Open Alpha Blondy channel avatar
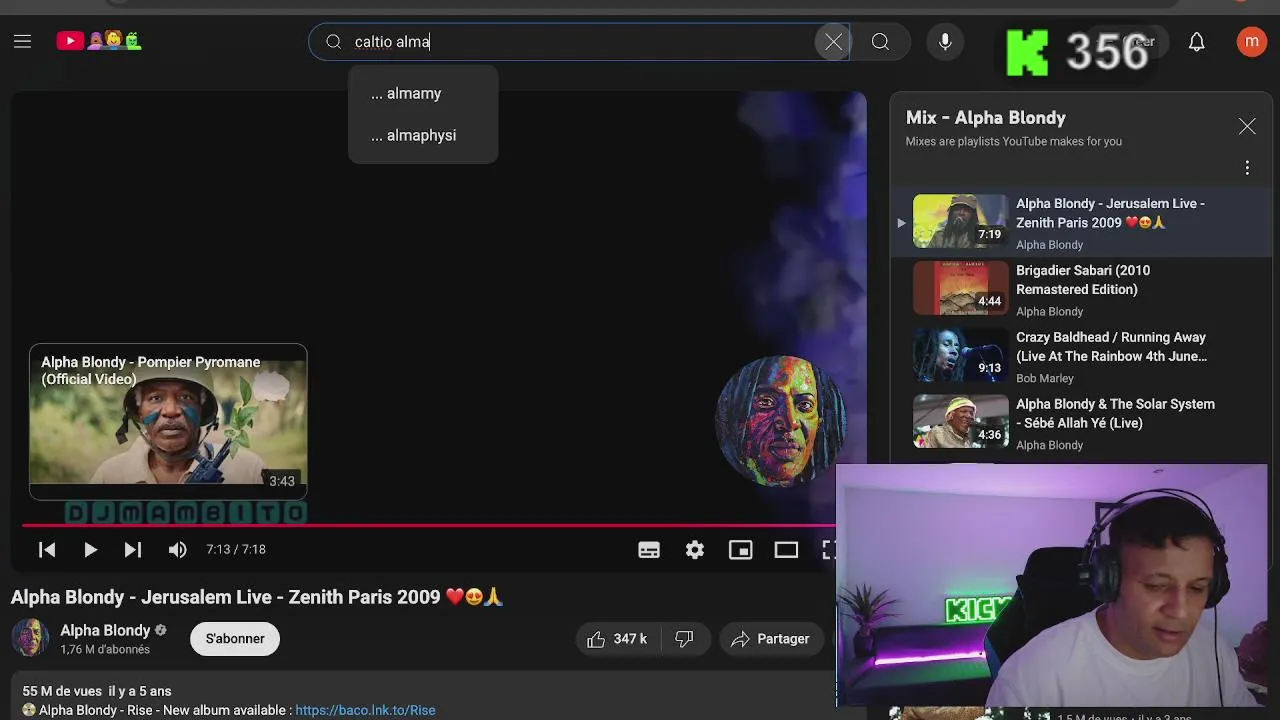The width and height of the screenshot is (1280, 720). click(29, 638)
